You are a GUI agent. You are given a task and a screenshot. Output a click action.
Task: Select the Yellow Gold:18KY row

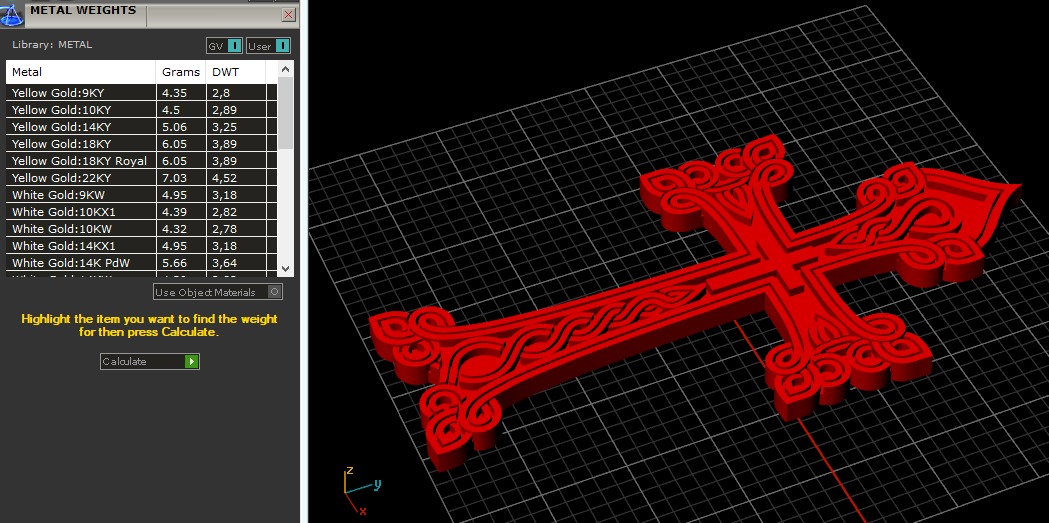coord(141,144)
